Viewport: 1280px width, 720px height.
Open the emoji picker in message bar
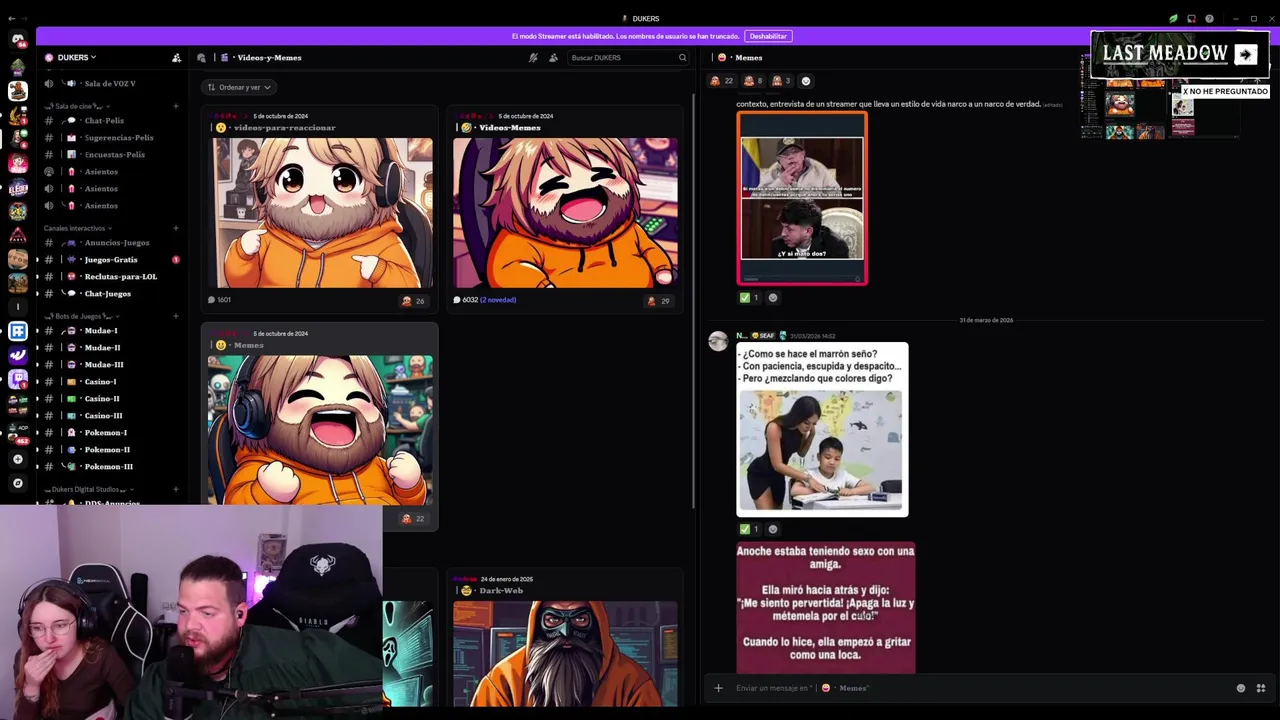pyautogui.click(x=1241, y=688)
